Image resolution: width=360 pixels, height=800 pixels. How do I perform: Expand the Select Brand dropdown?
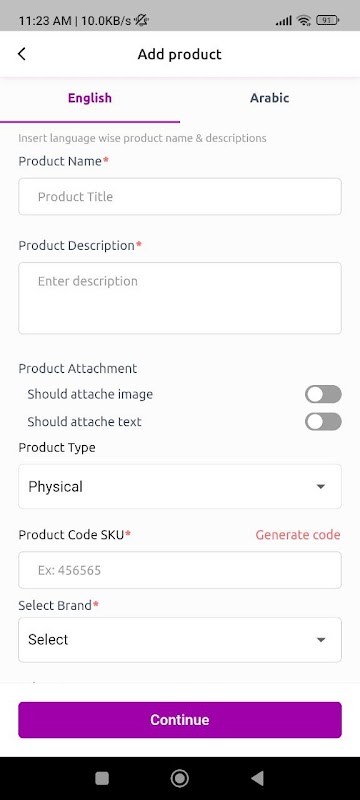point(180,640)
